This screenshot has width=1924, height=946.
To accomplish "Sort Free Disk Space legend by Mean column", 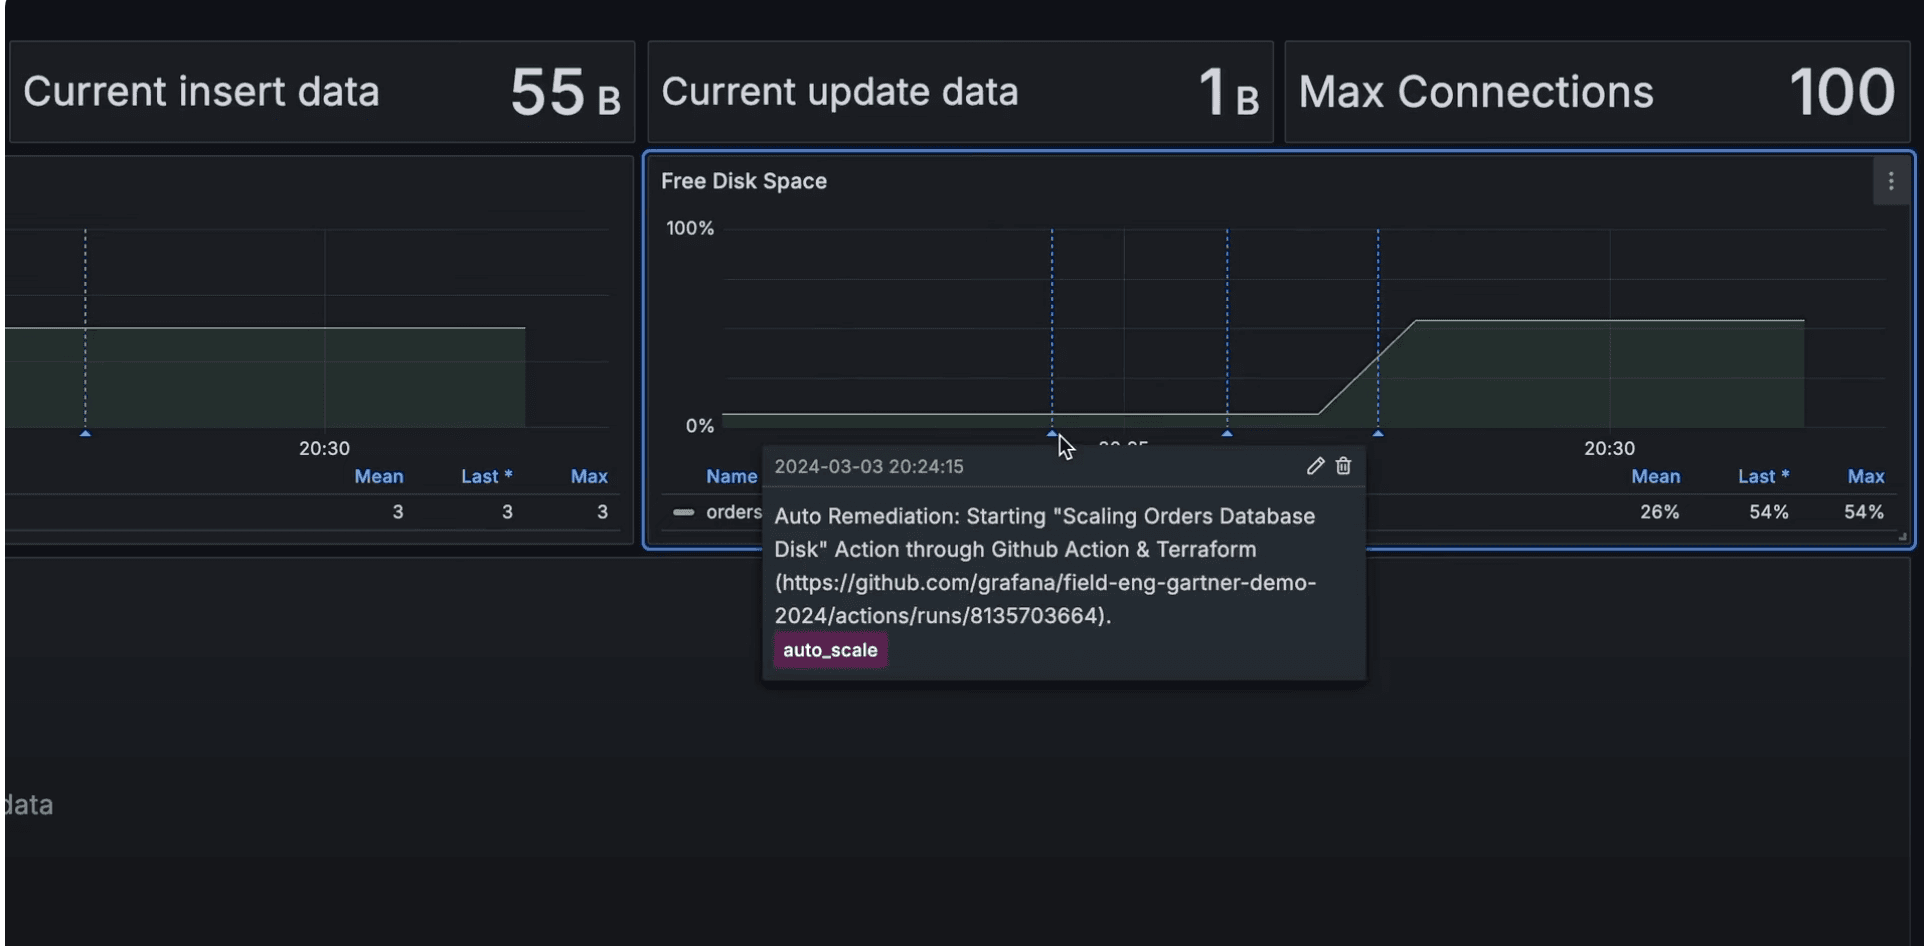I will tap(1655, 476).
